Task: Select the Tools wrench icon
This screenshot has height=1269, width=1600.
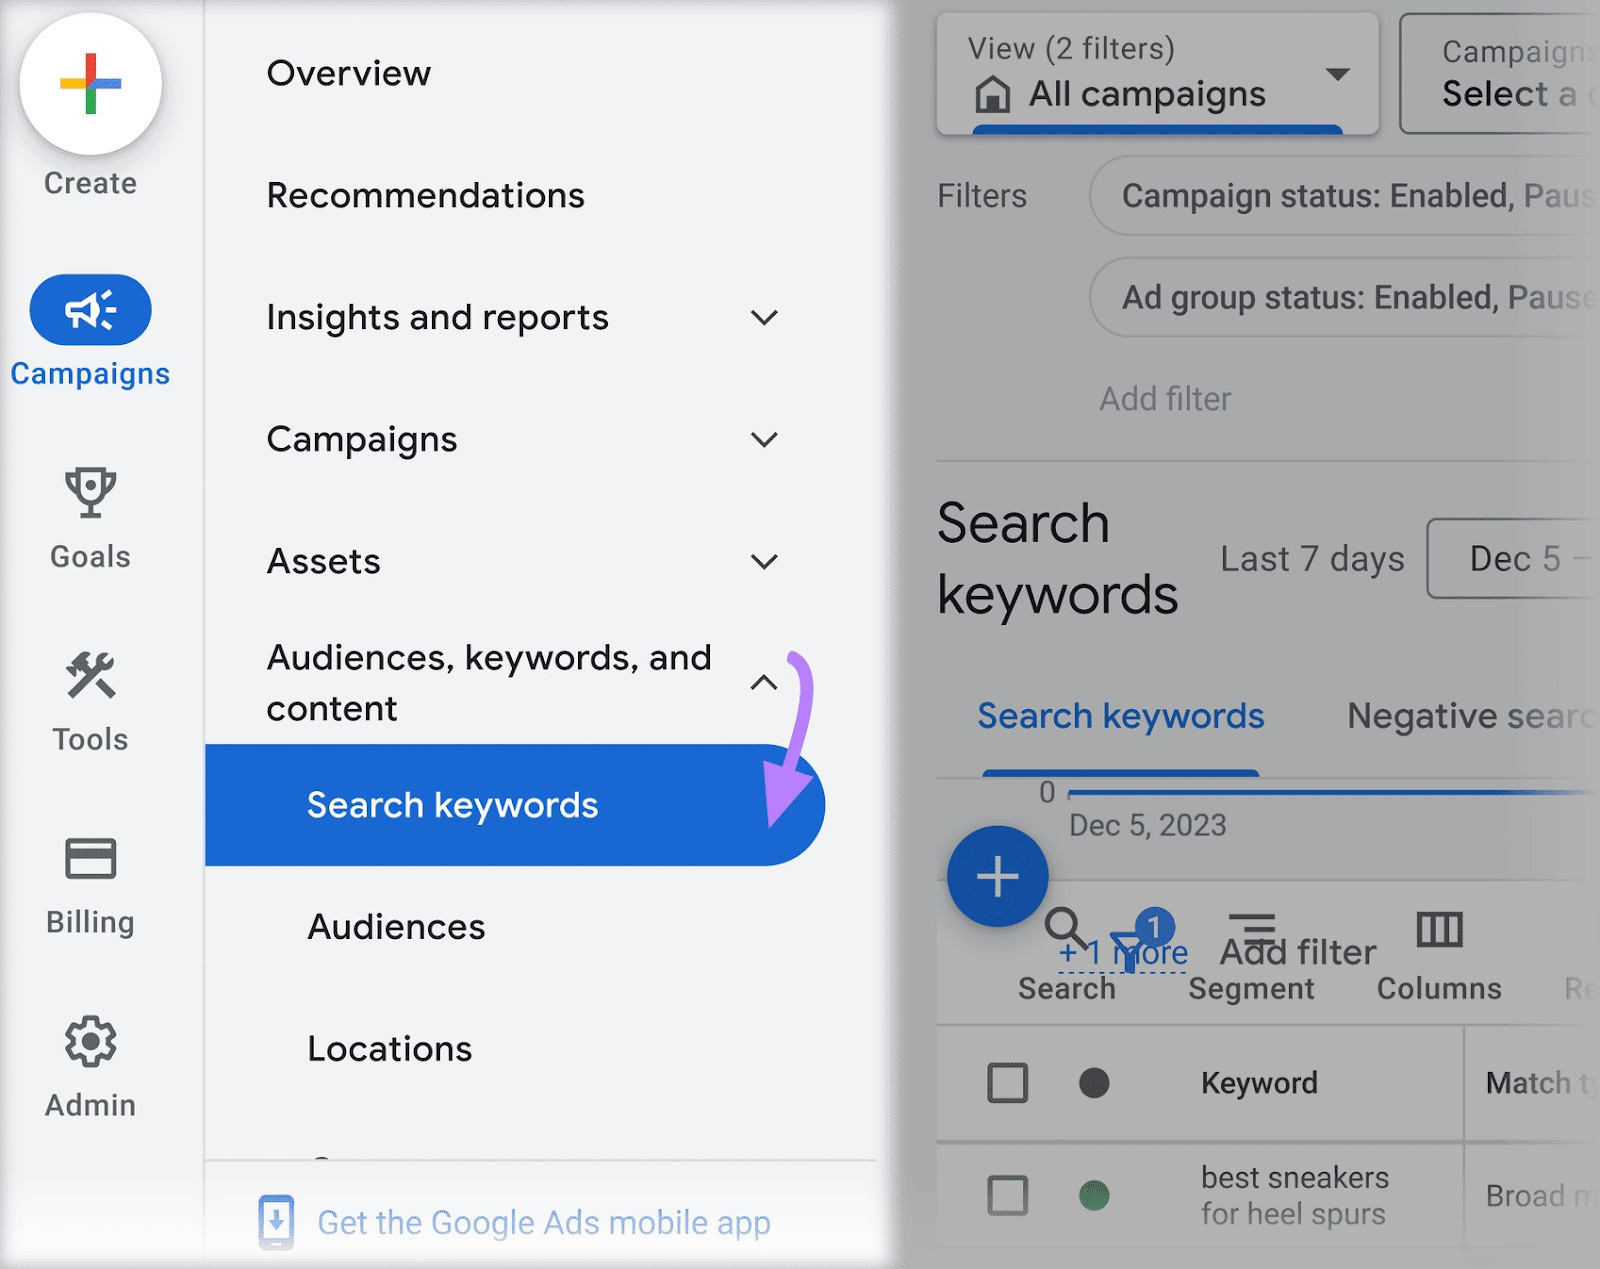Action: point(89,678)
